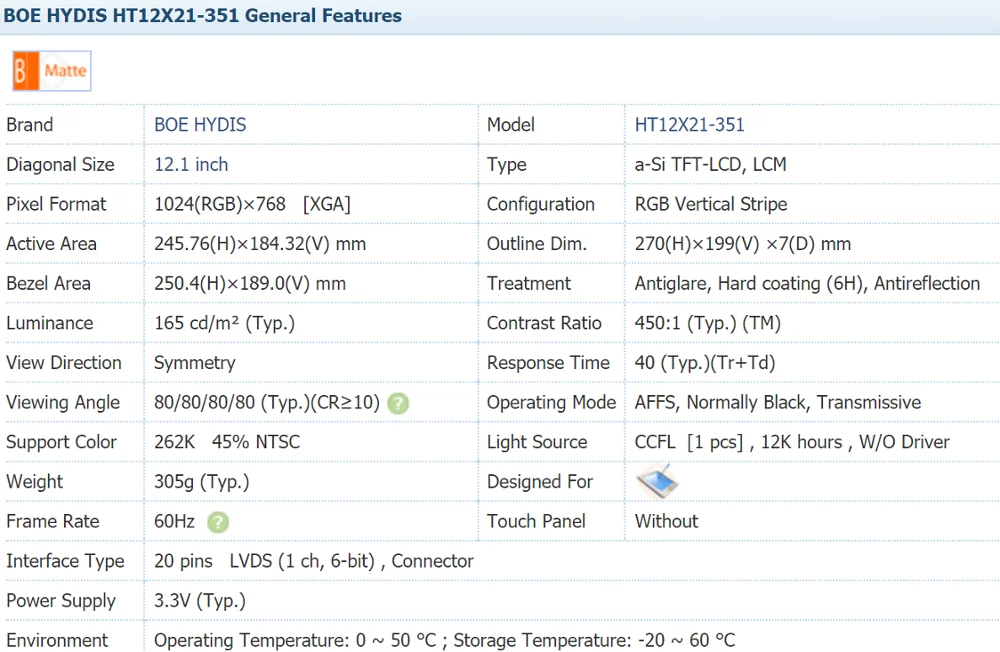Click the Bezel Area value '250.4(H)×189.0(V) mm'
Screen dimensions: 1000x652
pos(250,283)
